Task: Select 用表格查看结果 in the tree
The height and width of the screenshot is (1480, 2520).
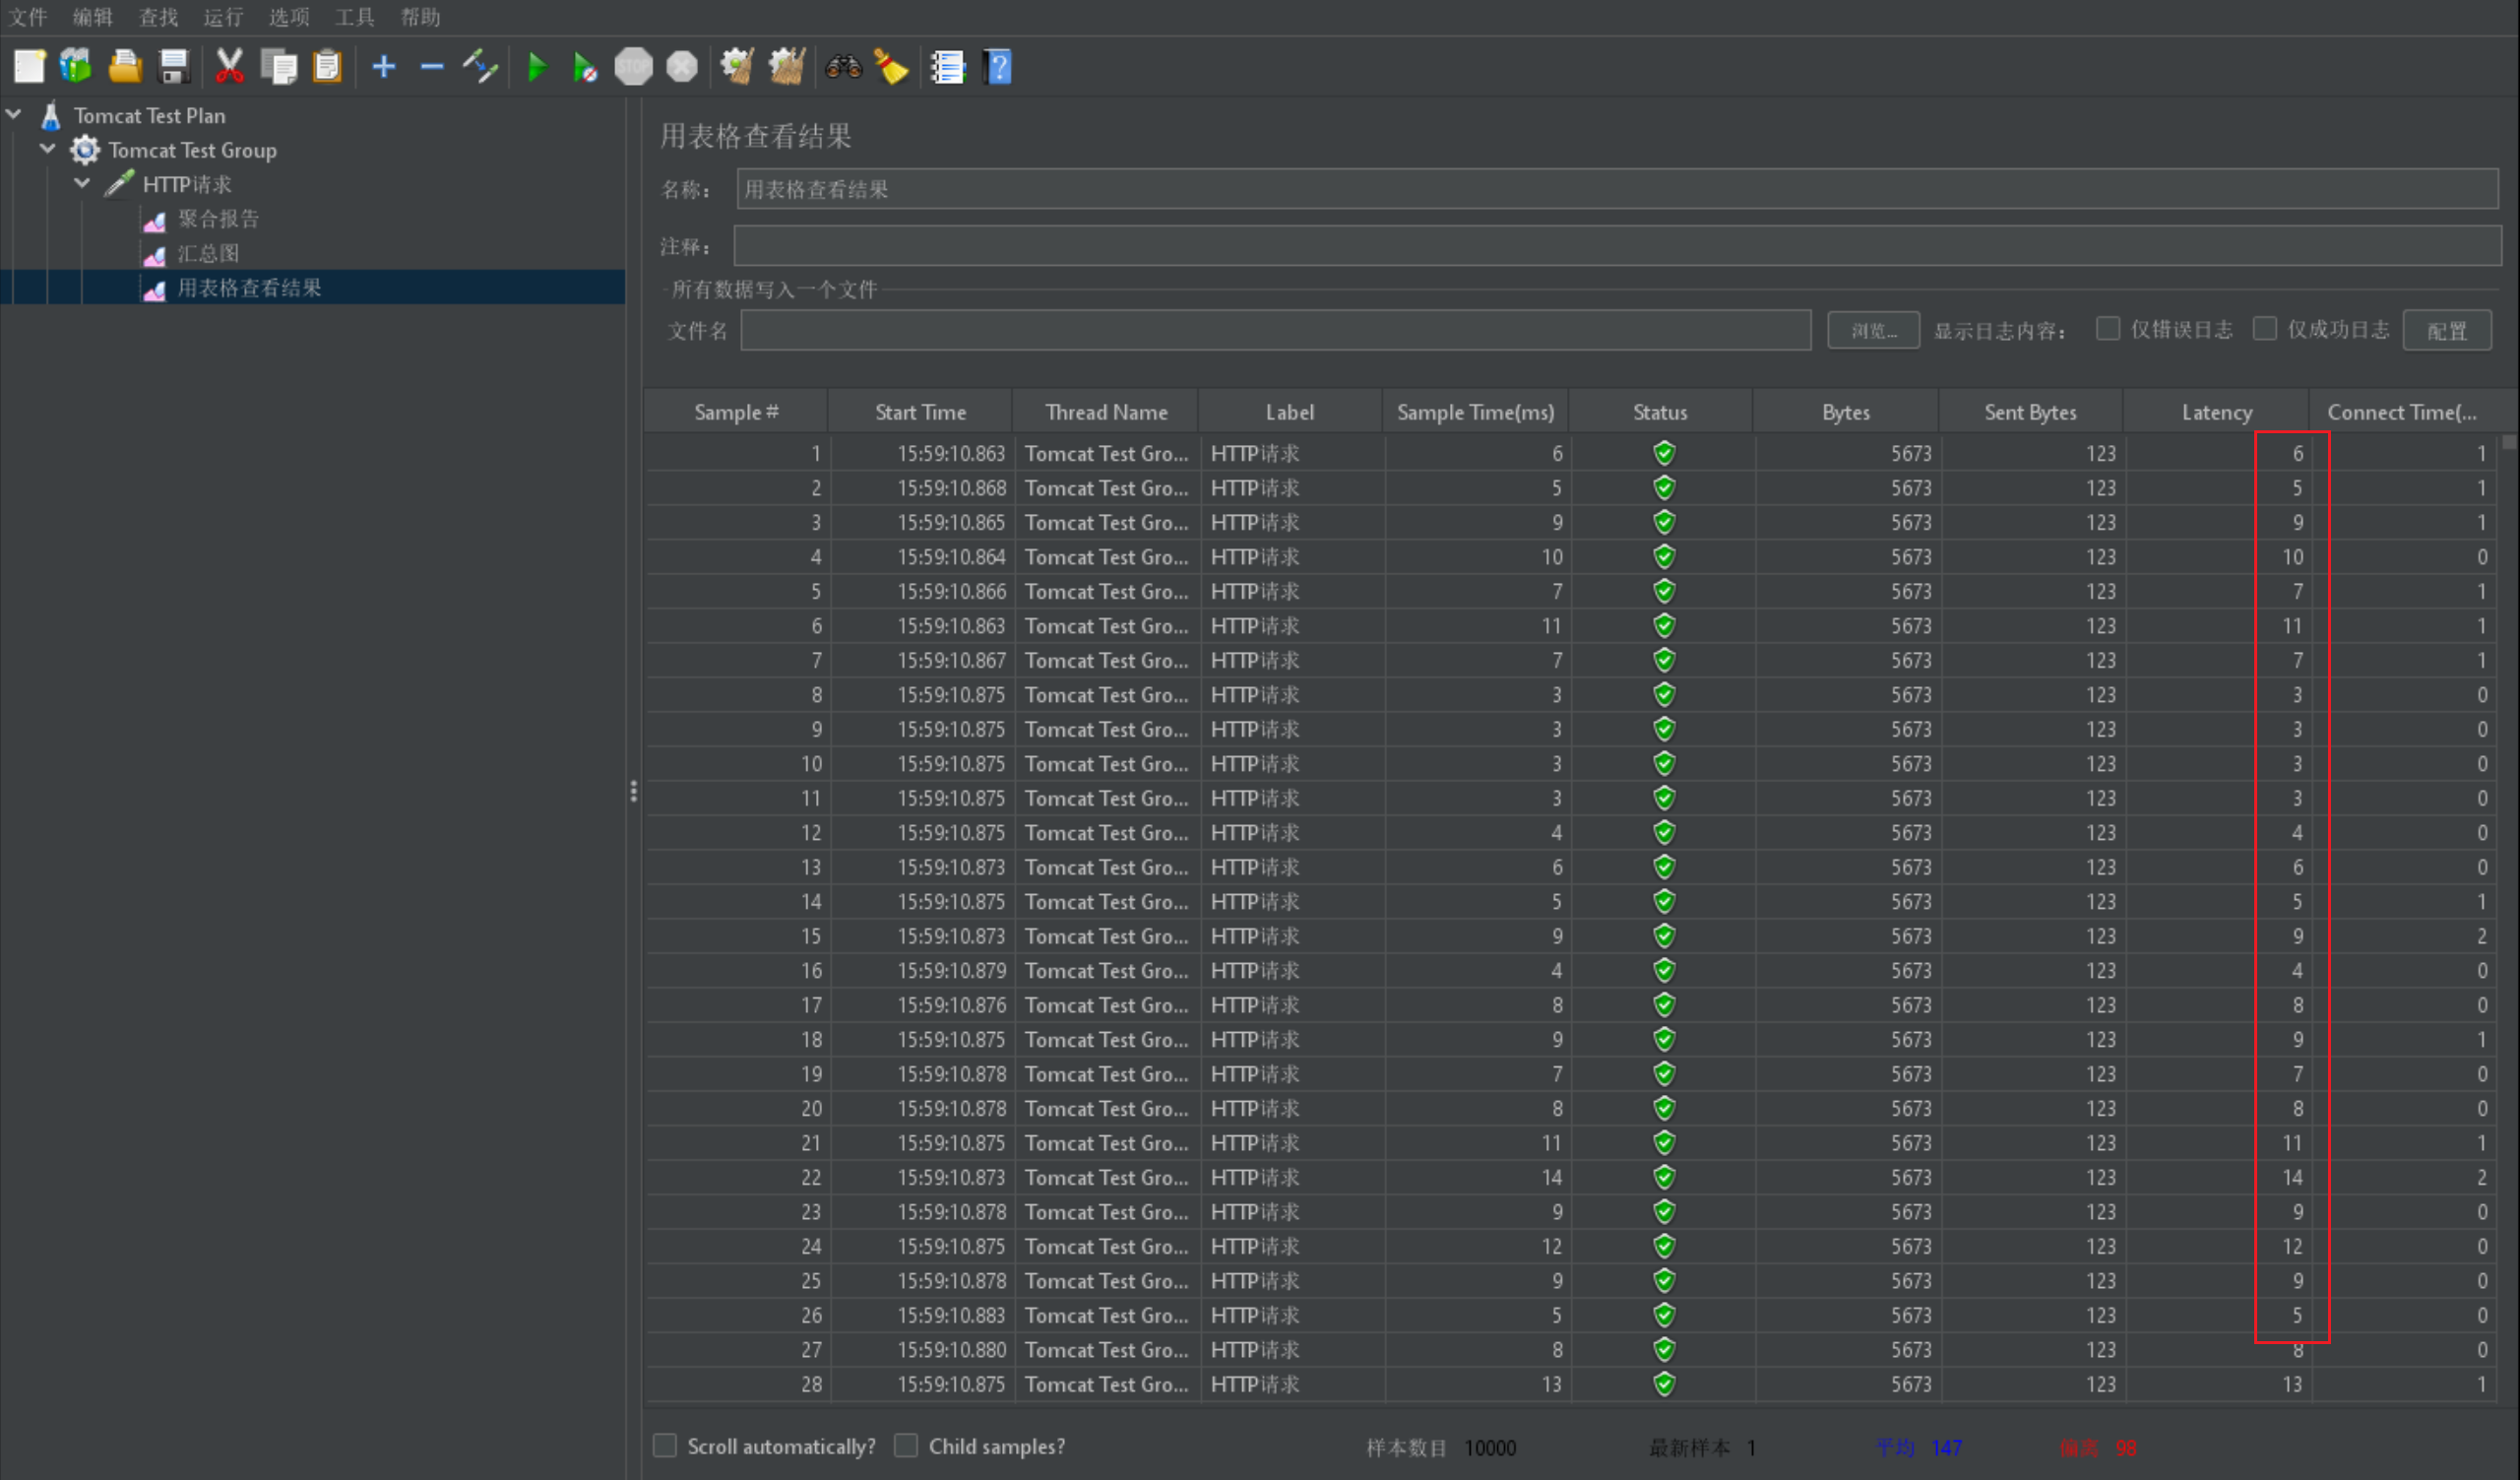Action: tap(249, 288)
